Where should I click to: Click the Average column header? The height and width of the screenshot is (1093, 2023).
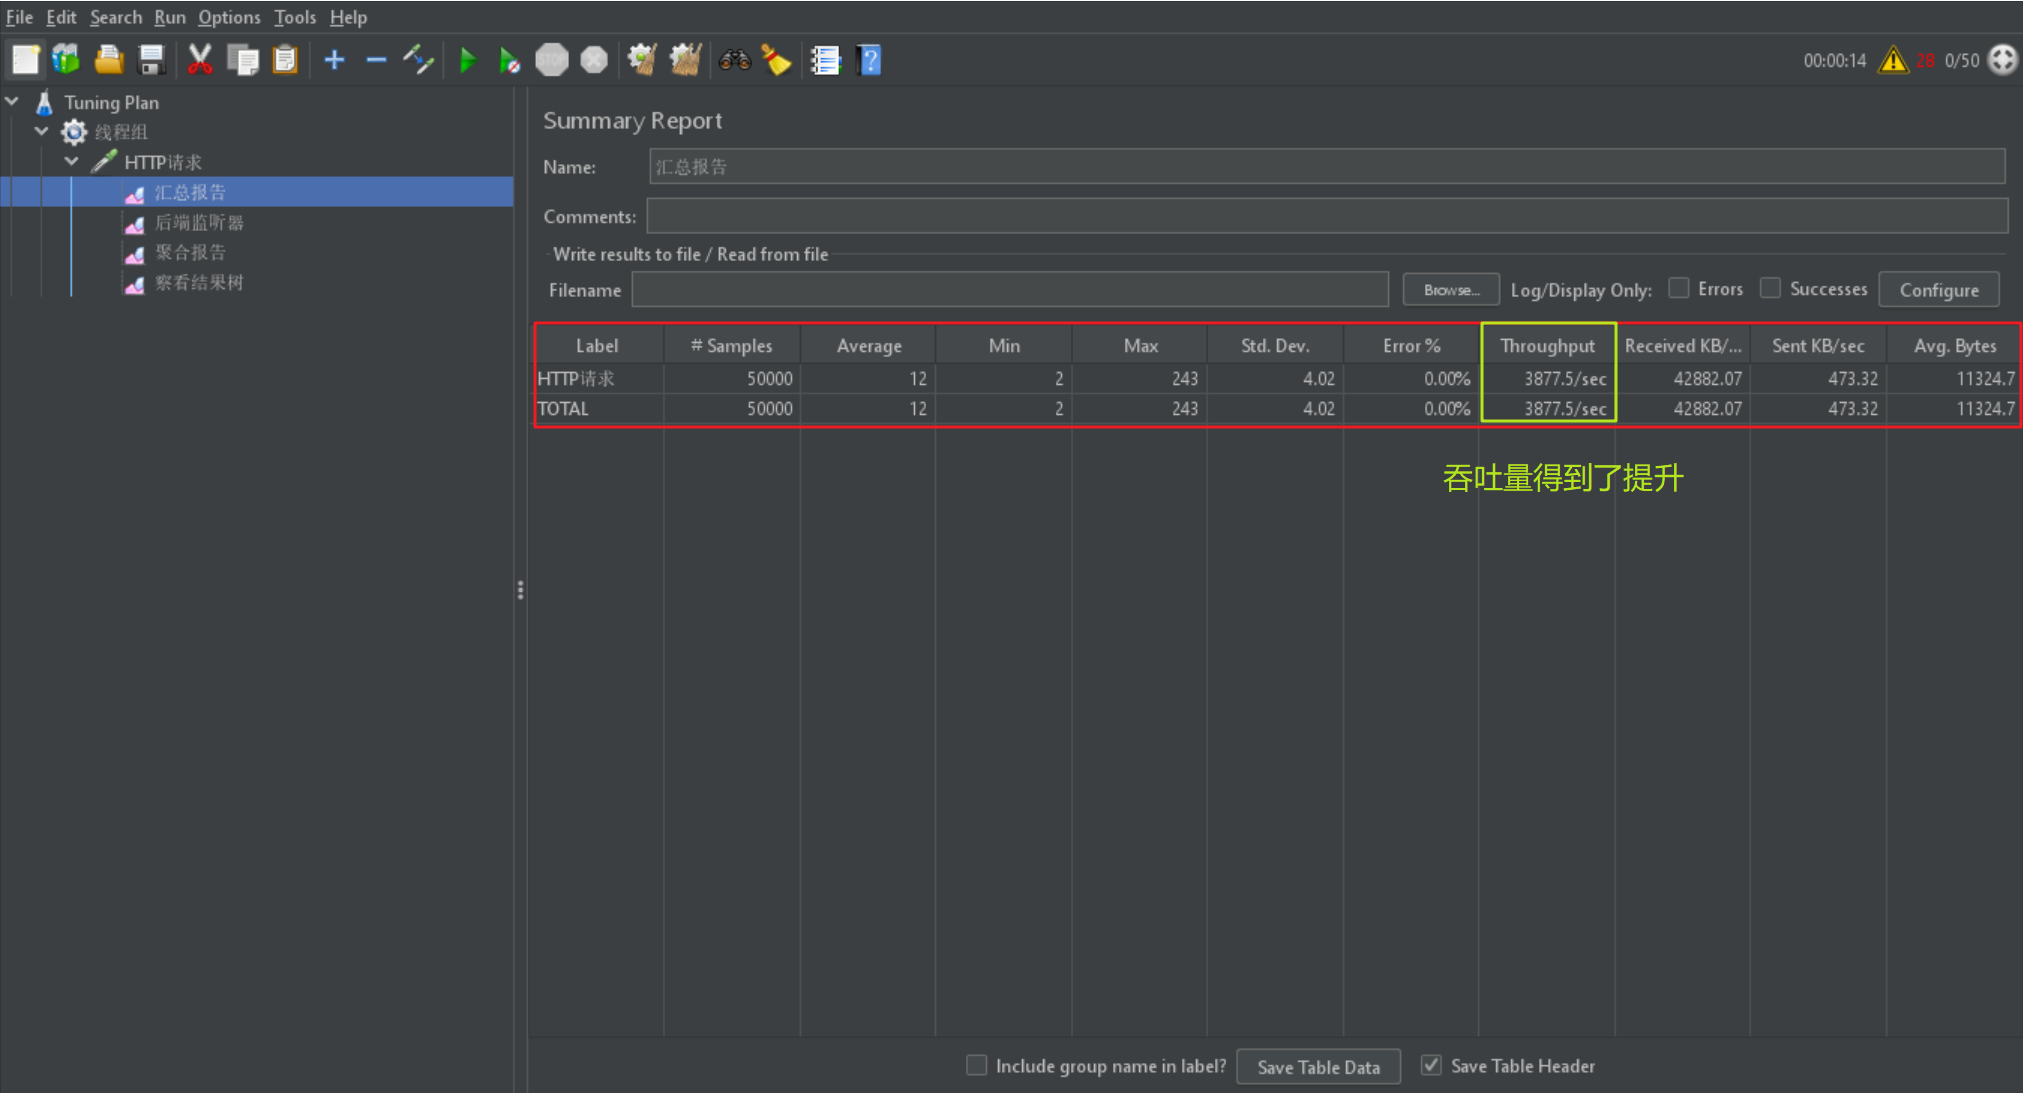[x=868, y=345]
